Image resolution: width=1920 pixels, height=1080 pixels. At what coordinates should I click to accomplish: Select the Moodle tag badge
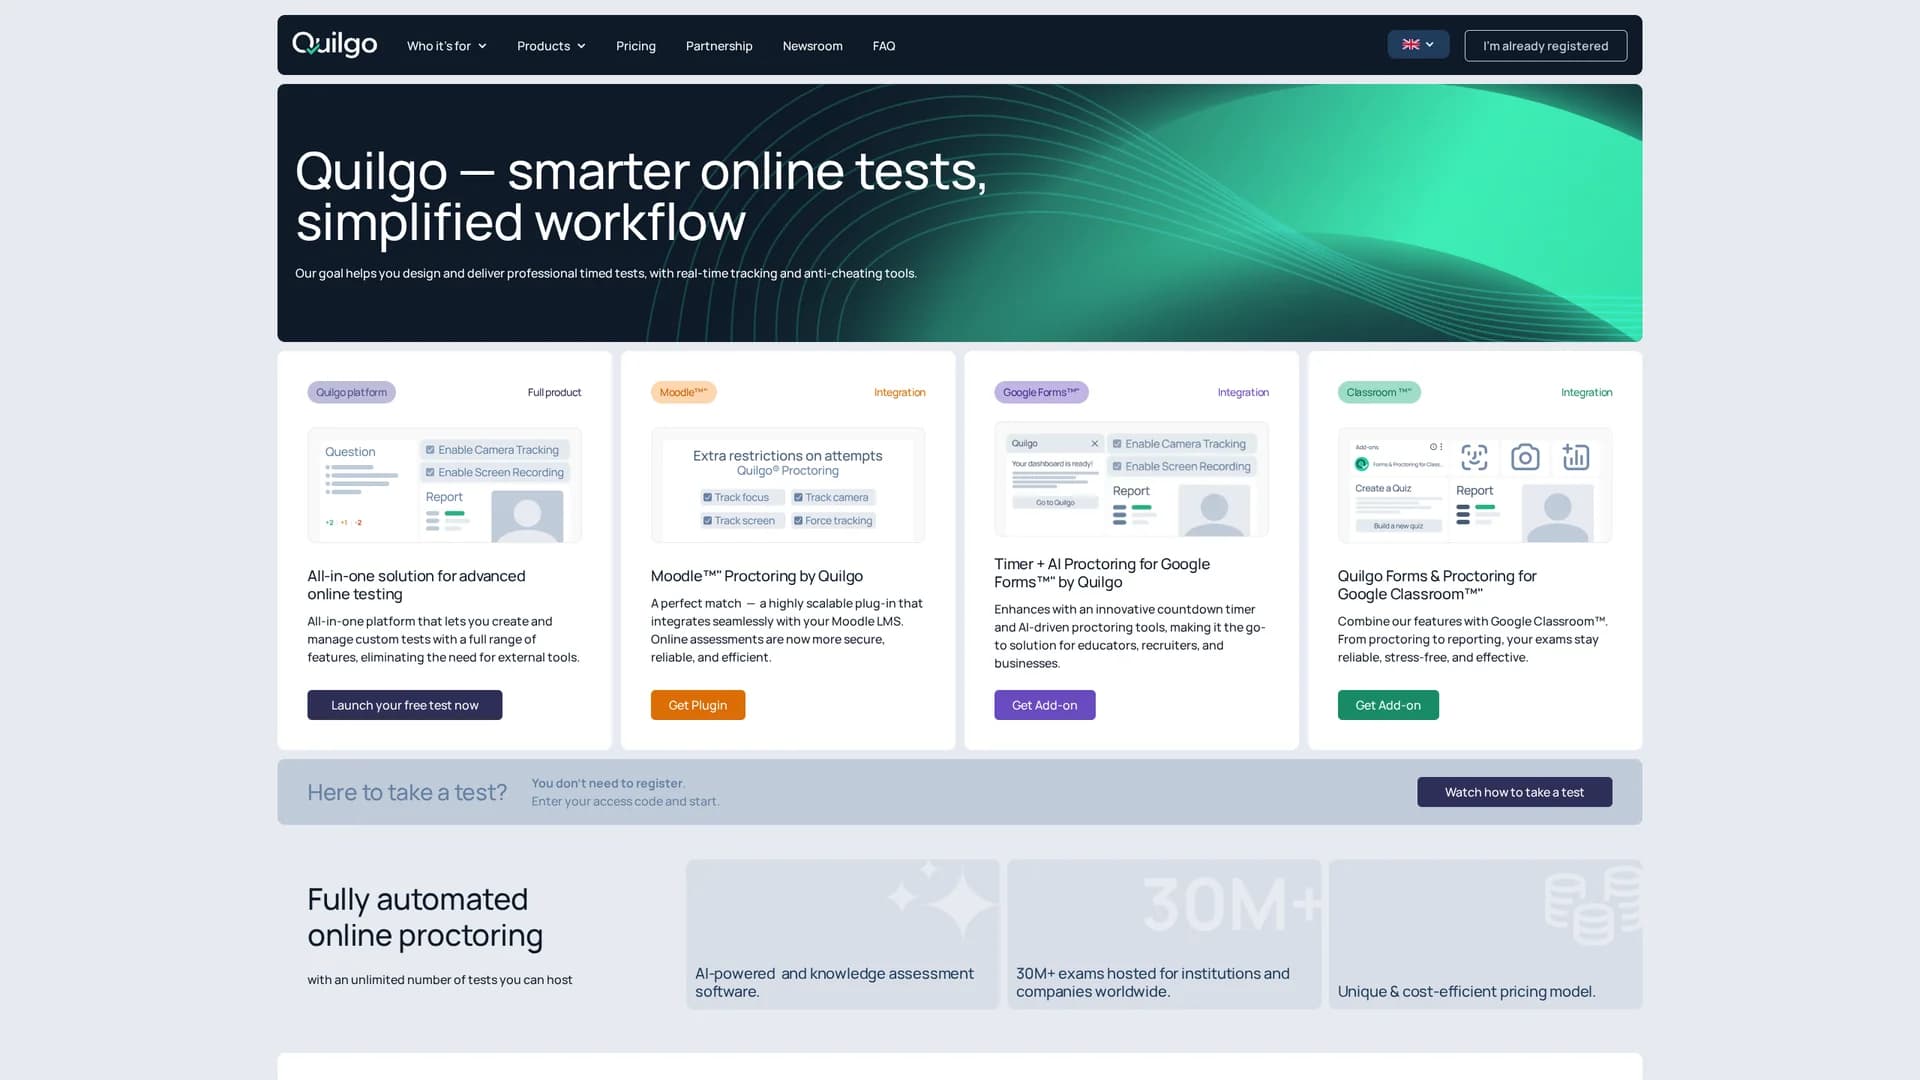[x=683, y=392]
